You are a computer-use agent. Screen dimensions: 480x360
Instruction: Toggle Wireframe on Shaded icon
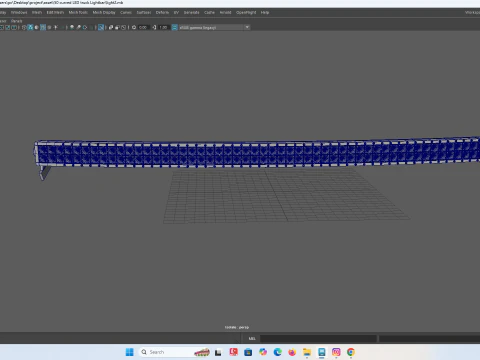pyautogui.click(x=43, y=27)
